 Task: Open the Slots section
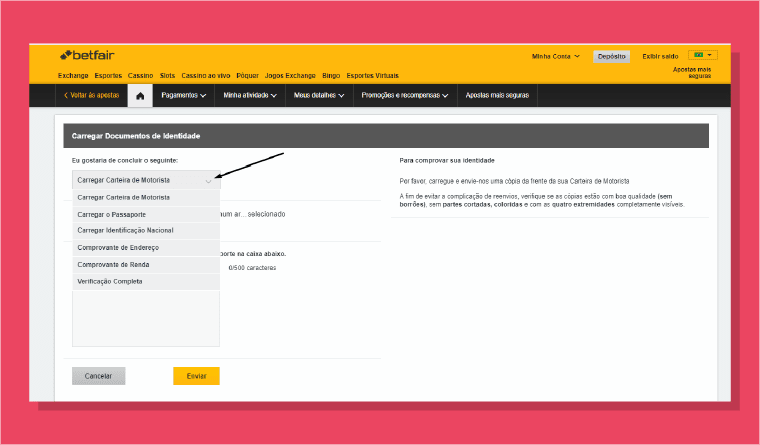[x=167, y=76]
